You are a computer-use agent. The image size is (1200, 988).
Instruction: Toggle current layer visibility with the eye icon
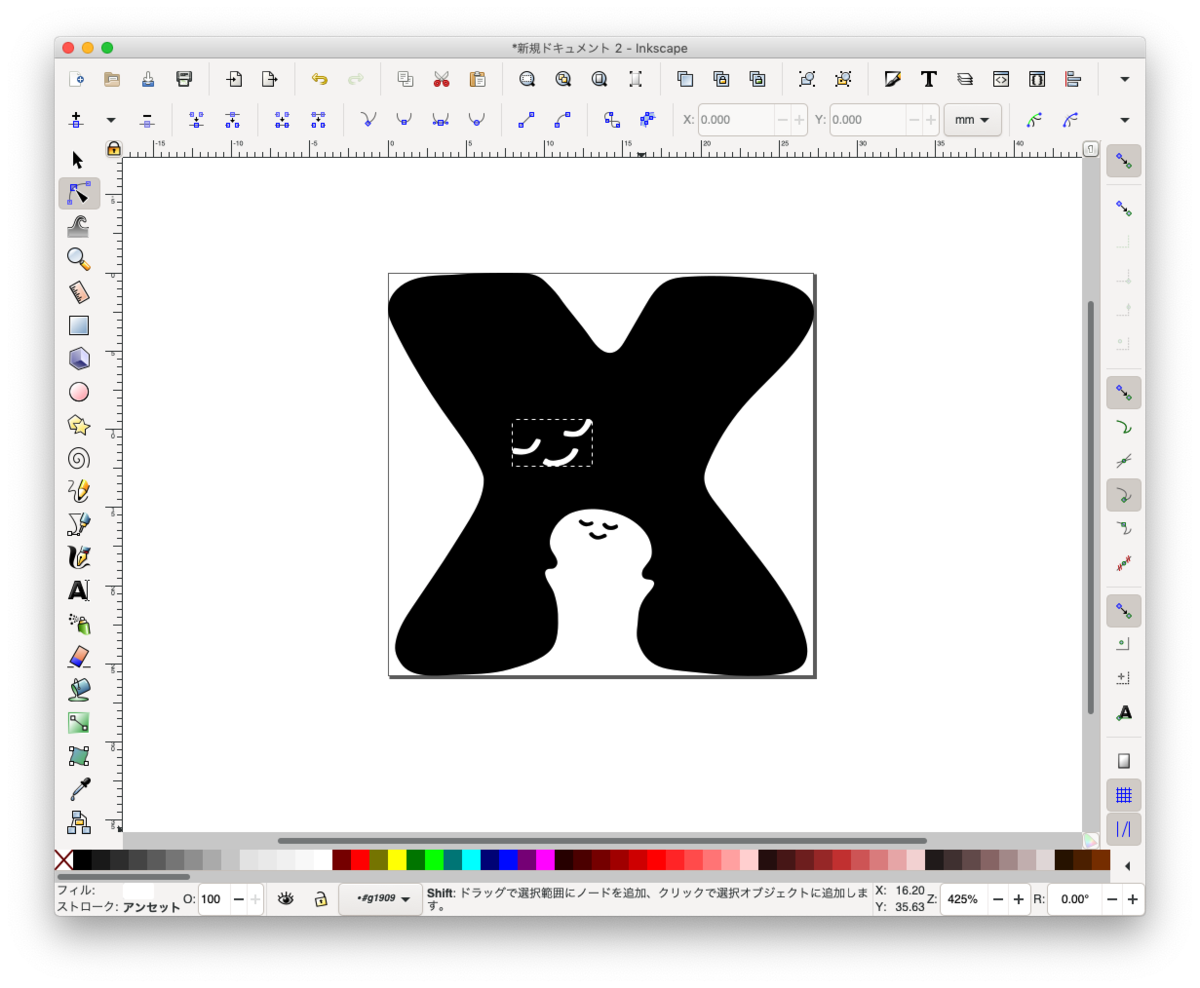(x=284, y=899)
